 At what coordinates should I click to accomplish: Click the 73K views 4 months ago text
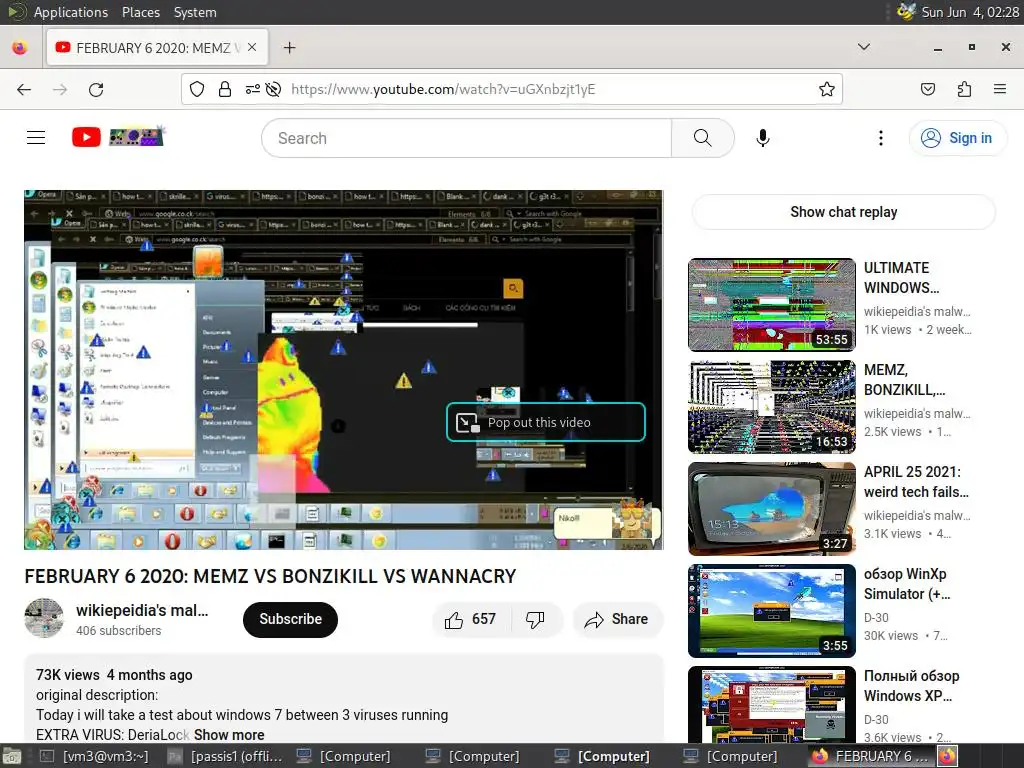point(114,675)
